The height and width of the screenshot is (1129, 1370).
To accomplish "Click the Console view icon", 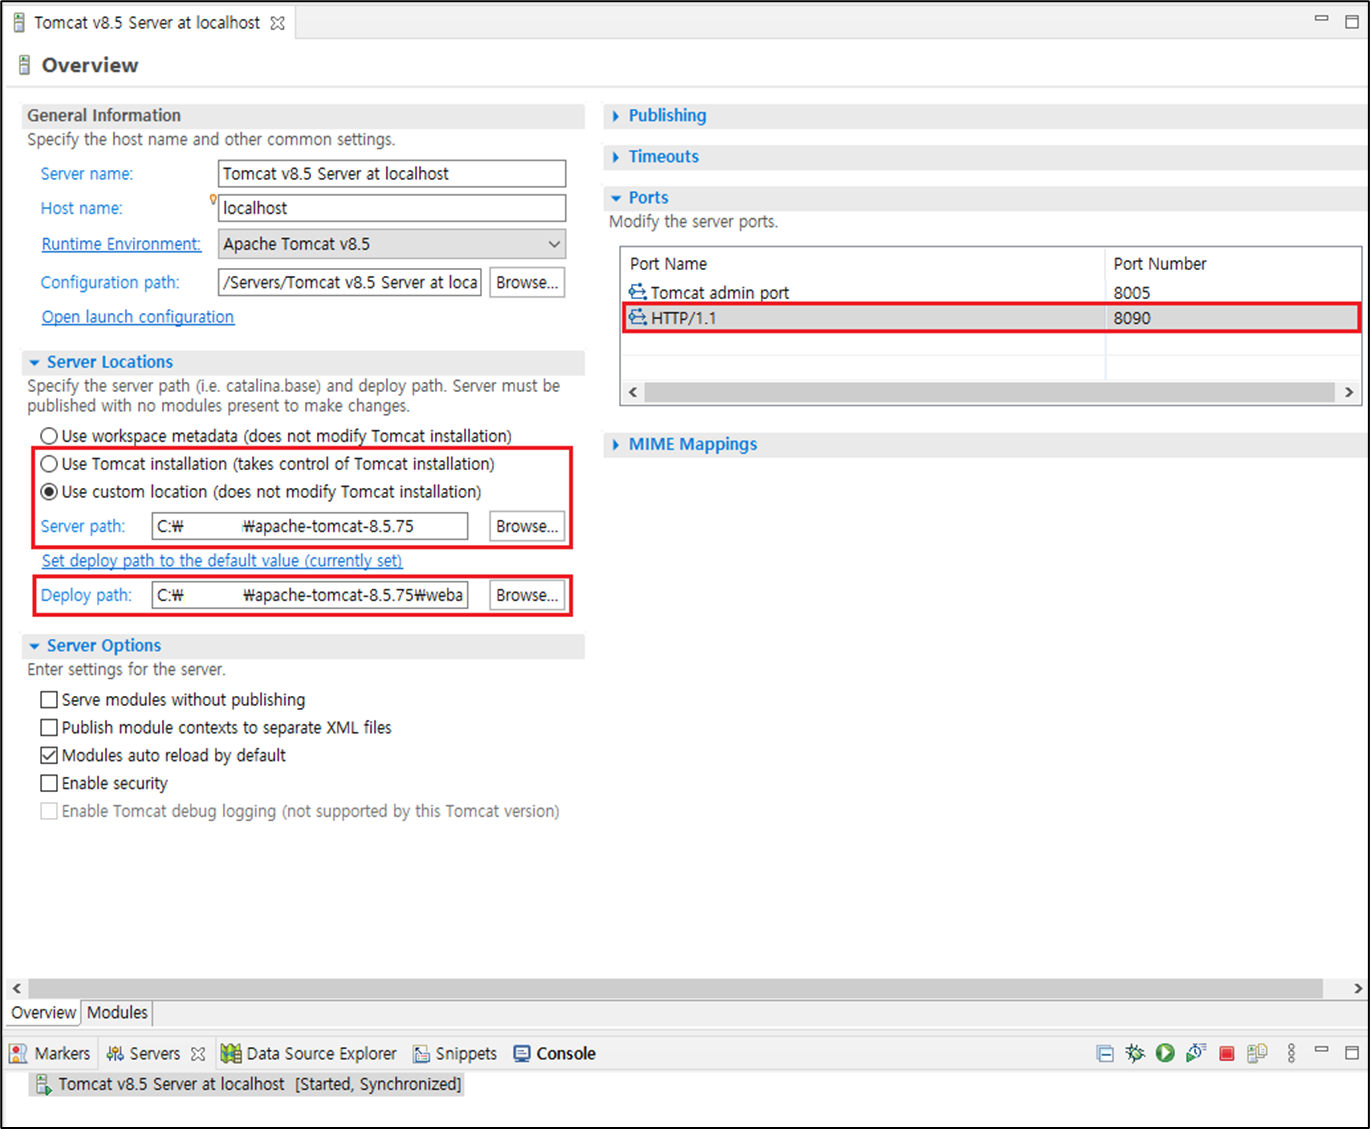I will [x=522, y=1053].
